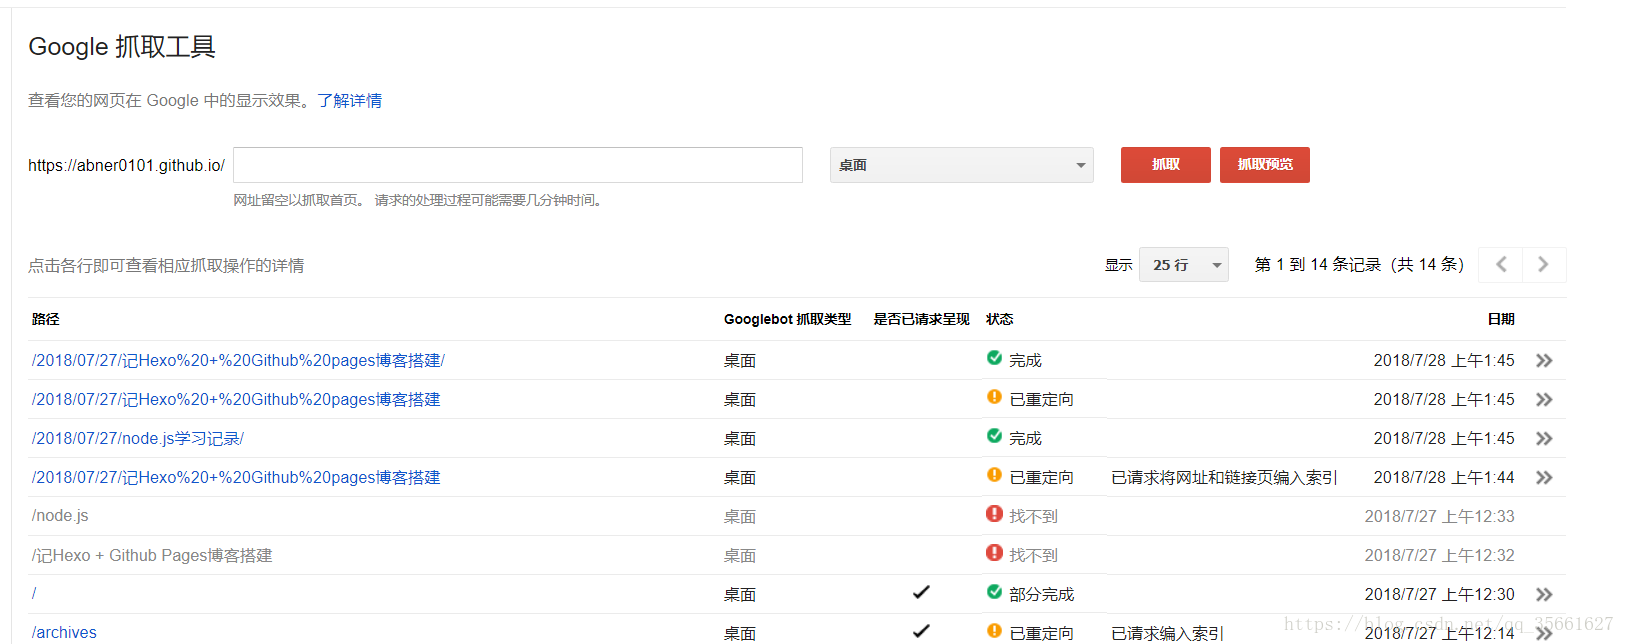Click red 找不到 icon in 记Hexo + Github Pages row

[994, 553]
